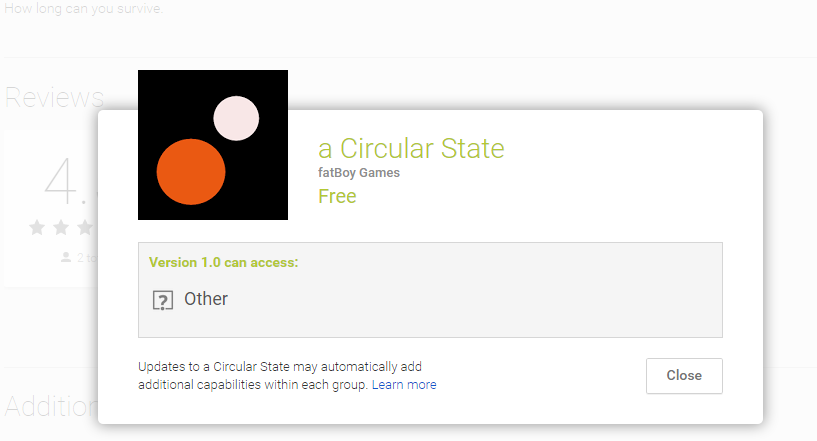Click the Version 1.0 can access heading
This screenshot has height=441, width=817.
(x=224, y=263)
